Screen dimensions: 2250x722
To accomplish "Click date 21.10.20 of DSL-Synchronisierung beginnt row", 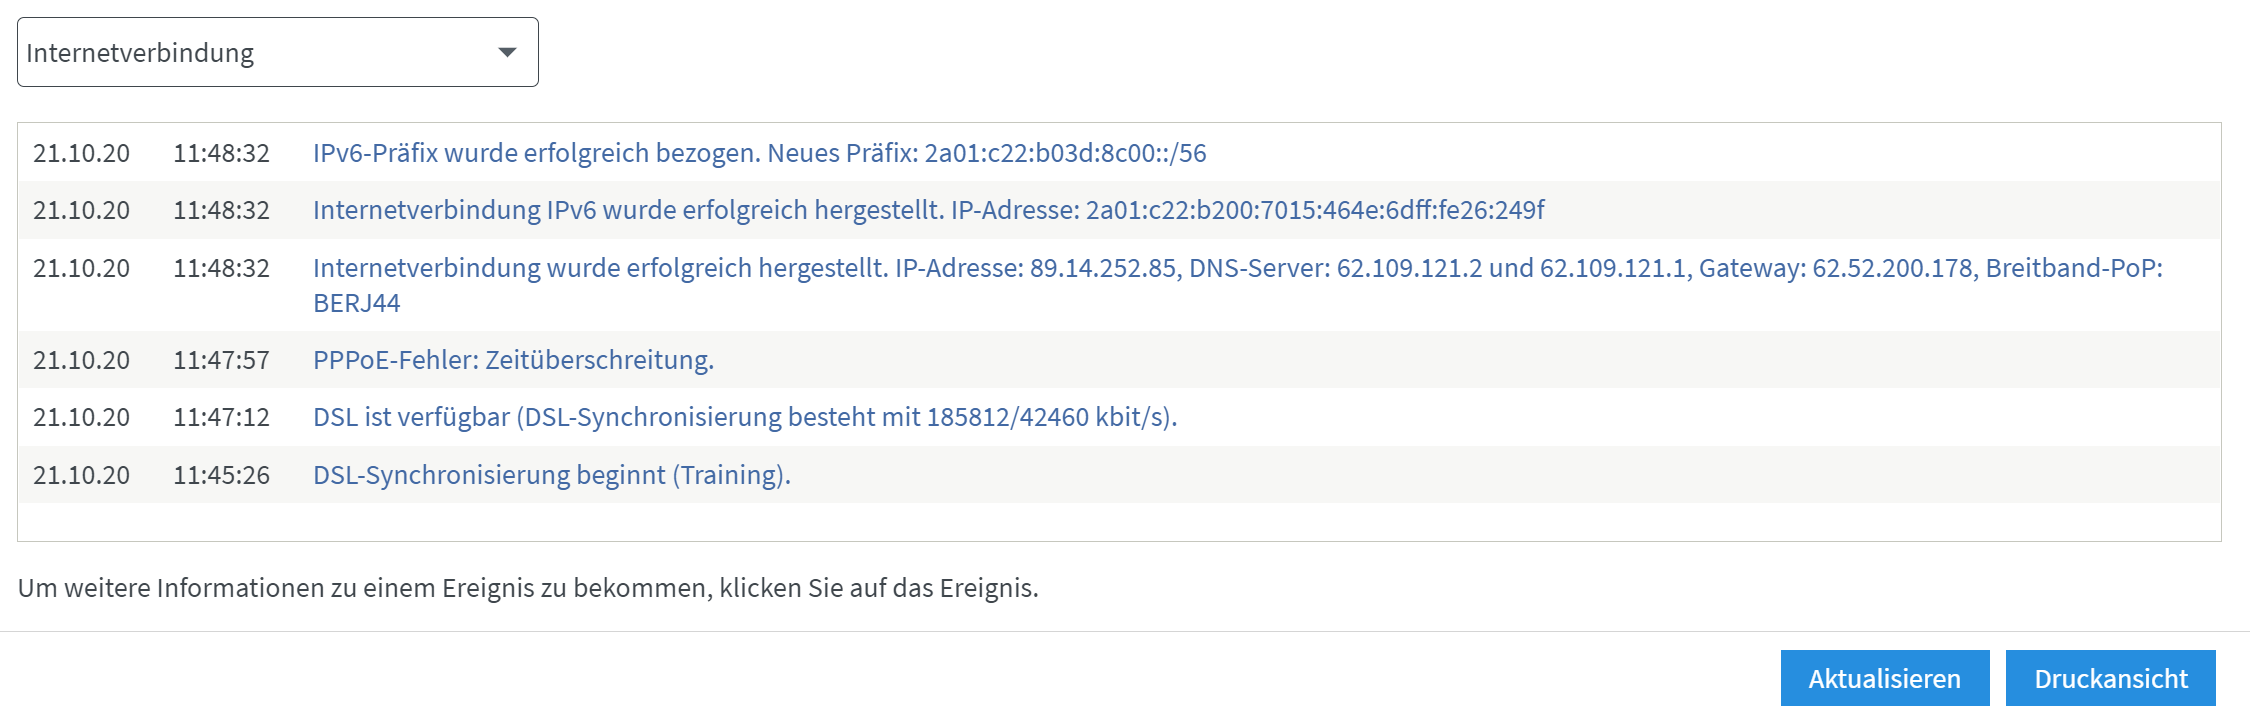I will (x=81, y=475).
